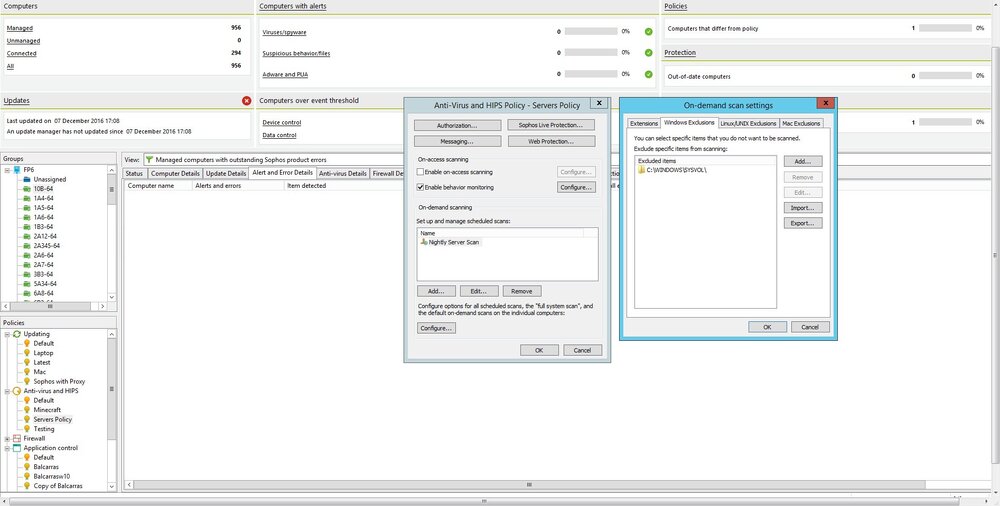The width and height of the screenshot is (1000, 506).
Task: Select the Extensions tab in scan settings
Action: [643, 123]
